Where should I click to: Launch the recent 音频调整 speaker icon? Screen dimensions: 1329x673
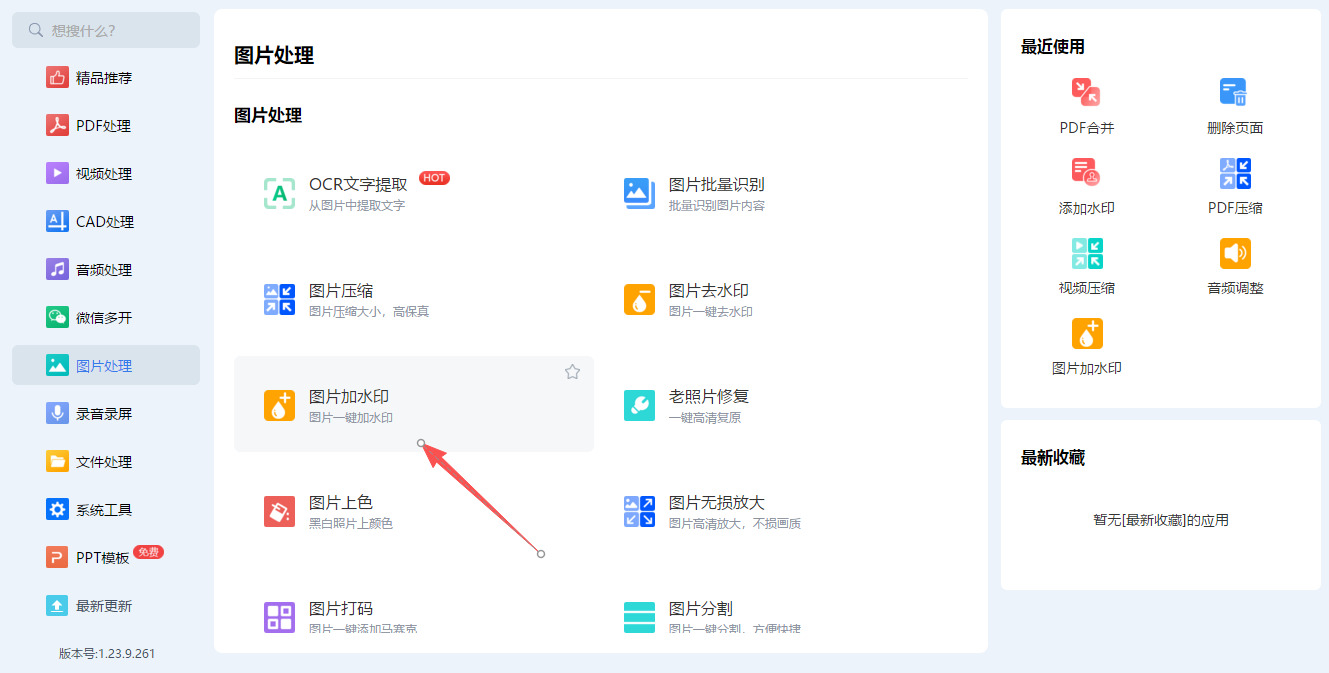1235,253
